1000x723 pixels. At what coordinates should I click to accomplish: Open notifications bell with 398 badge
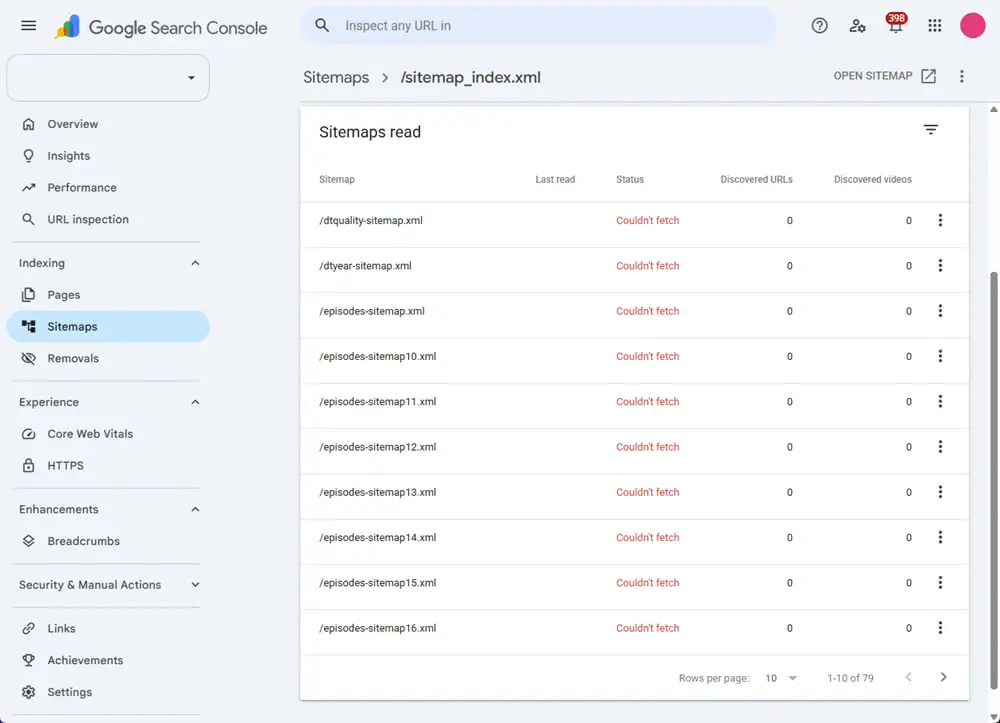pyautogui.click(x=895, y=24)
